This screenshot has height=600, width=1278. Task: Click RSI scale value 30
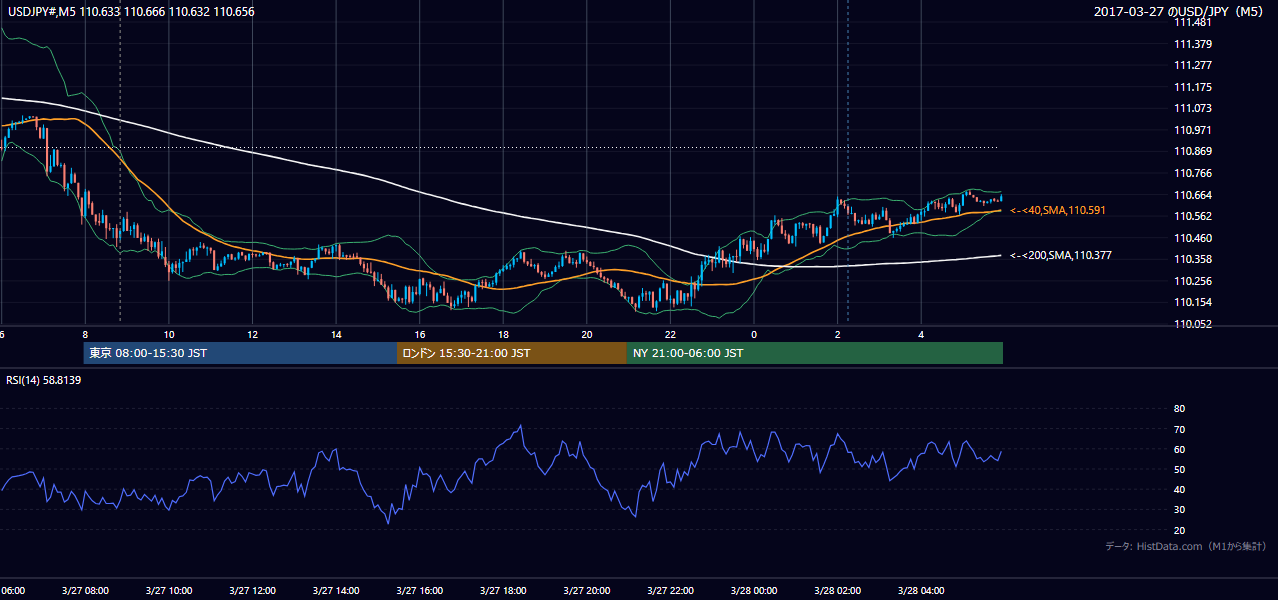pos(1179,510)
